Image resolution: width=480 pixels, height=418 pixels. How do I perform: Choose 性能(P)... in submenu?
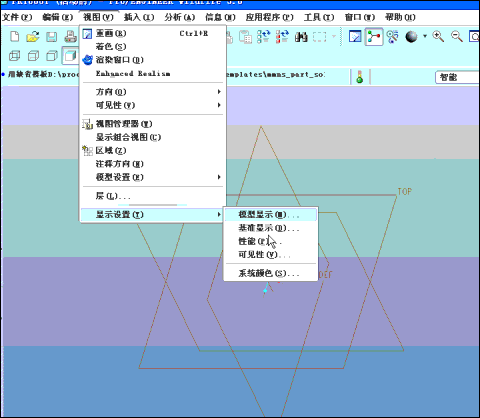coord(271,241)
